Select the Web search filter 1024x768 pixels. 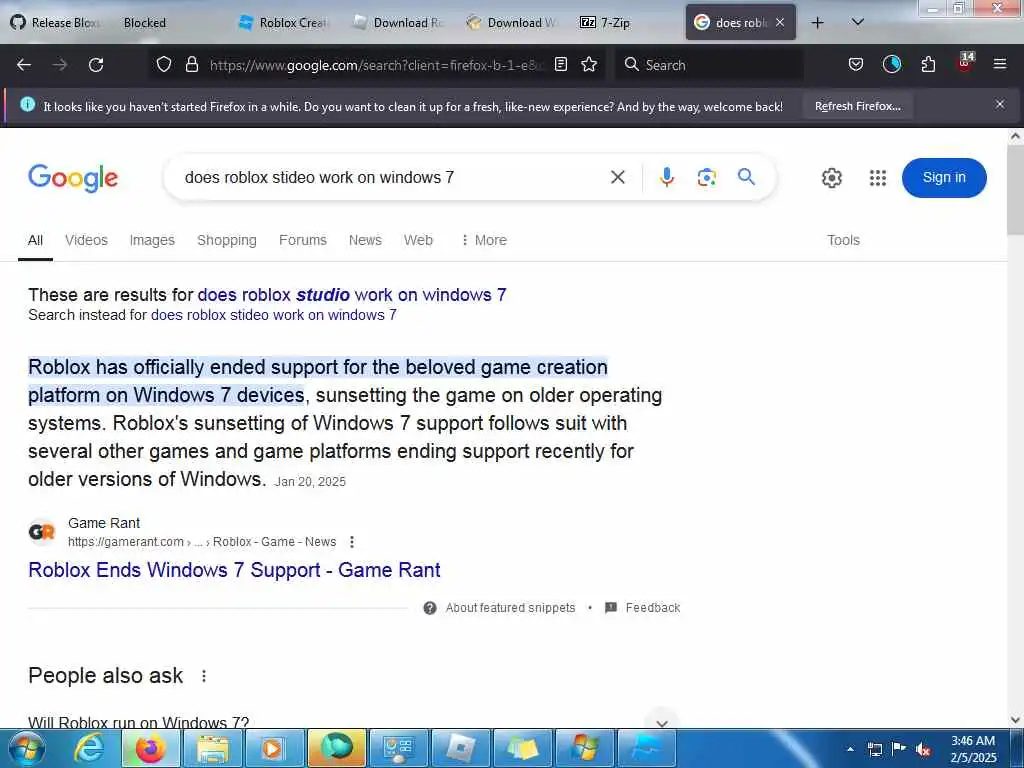tap(418, 240)
